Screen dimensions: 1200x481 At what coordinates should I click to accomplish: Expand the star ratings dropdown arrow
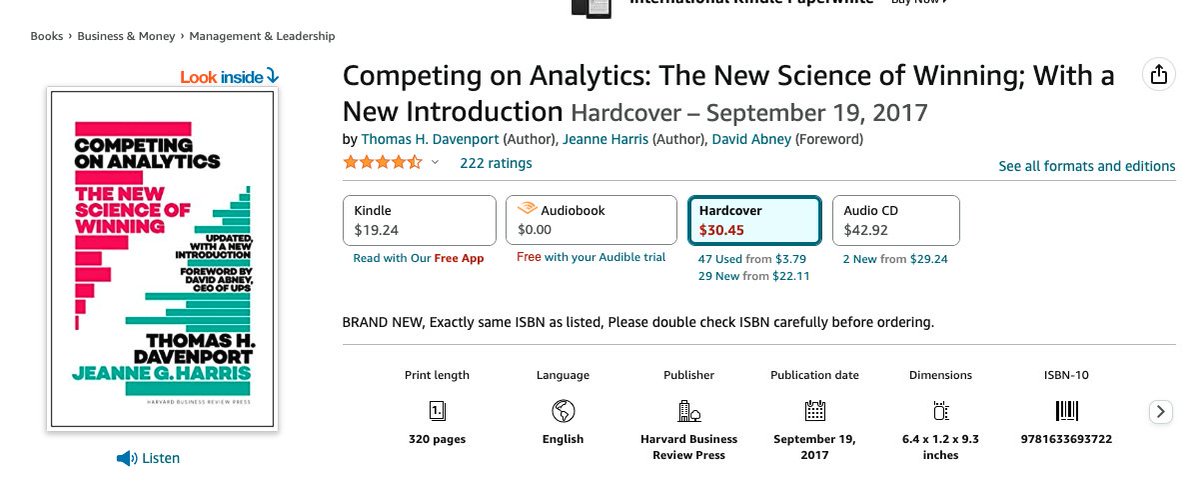[435, 163]
